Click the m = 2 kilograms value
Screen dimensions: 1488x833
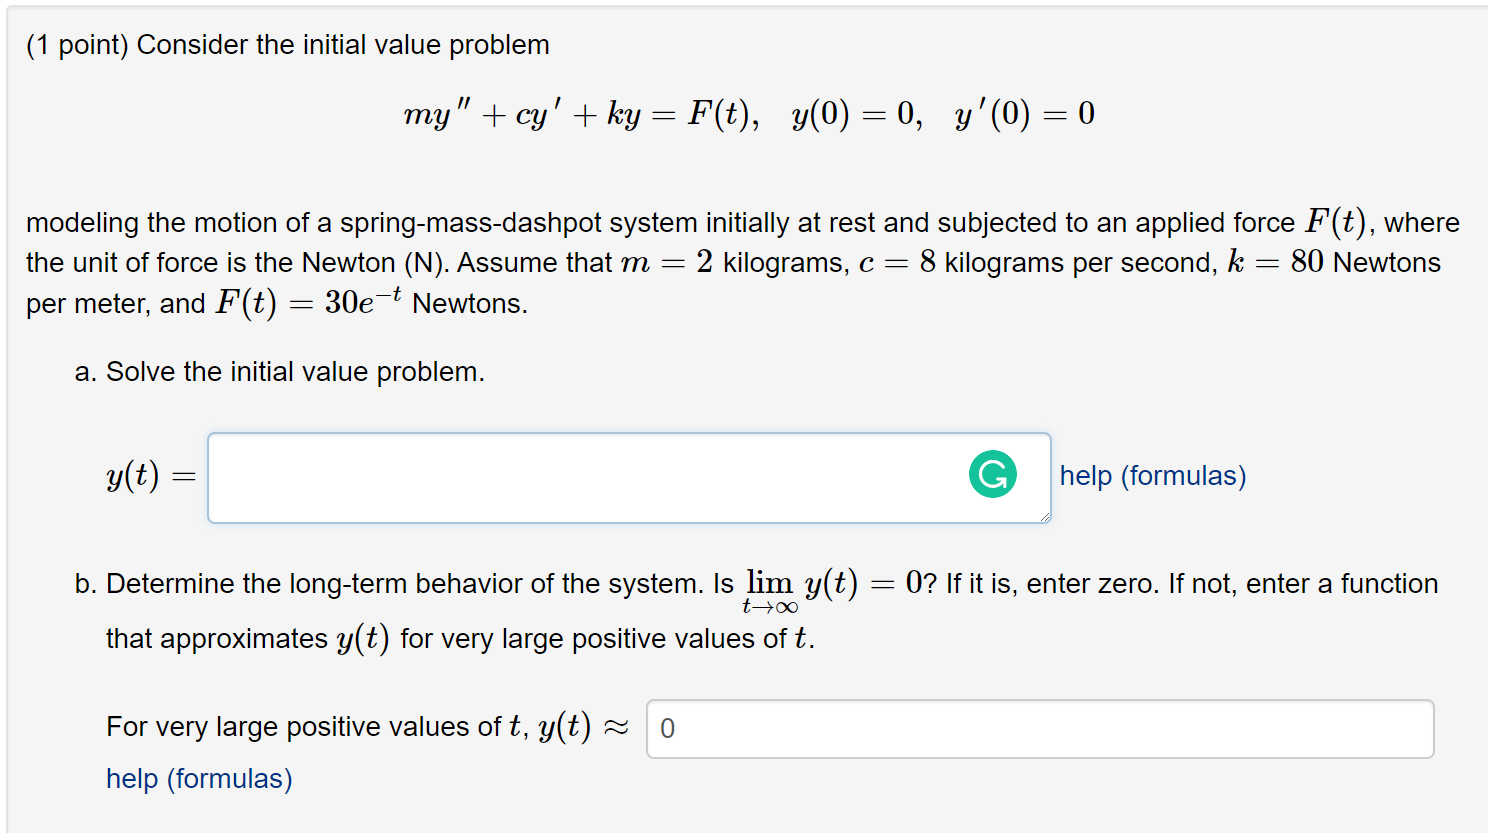(666, 263)
